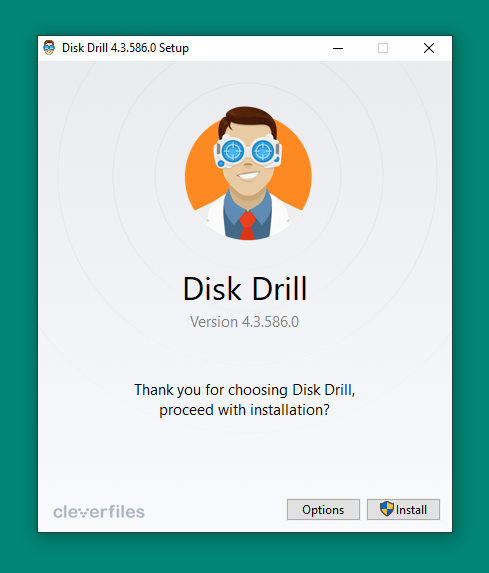Screen dimensions: 489x573
Task: Click the 'proceed with installation?' message
Action: point(244,410)
